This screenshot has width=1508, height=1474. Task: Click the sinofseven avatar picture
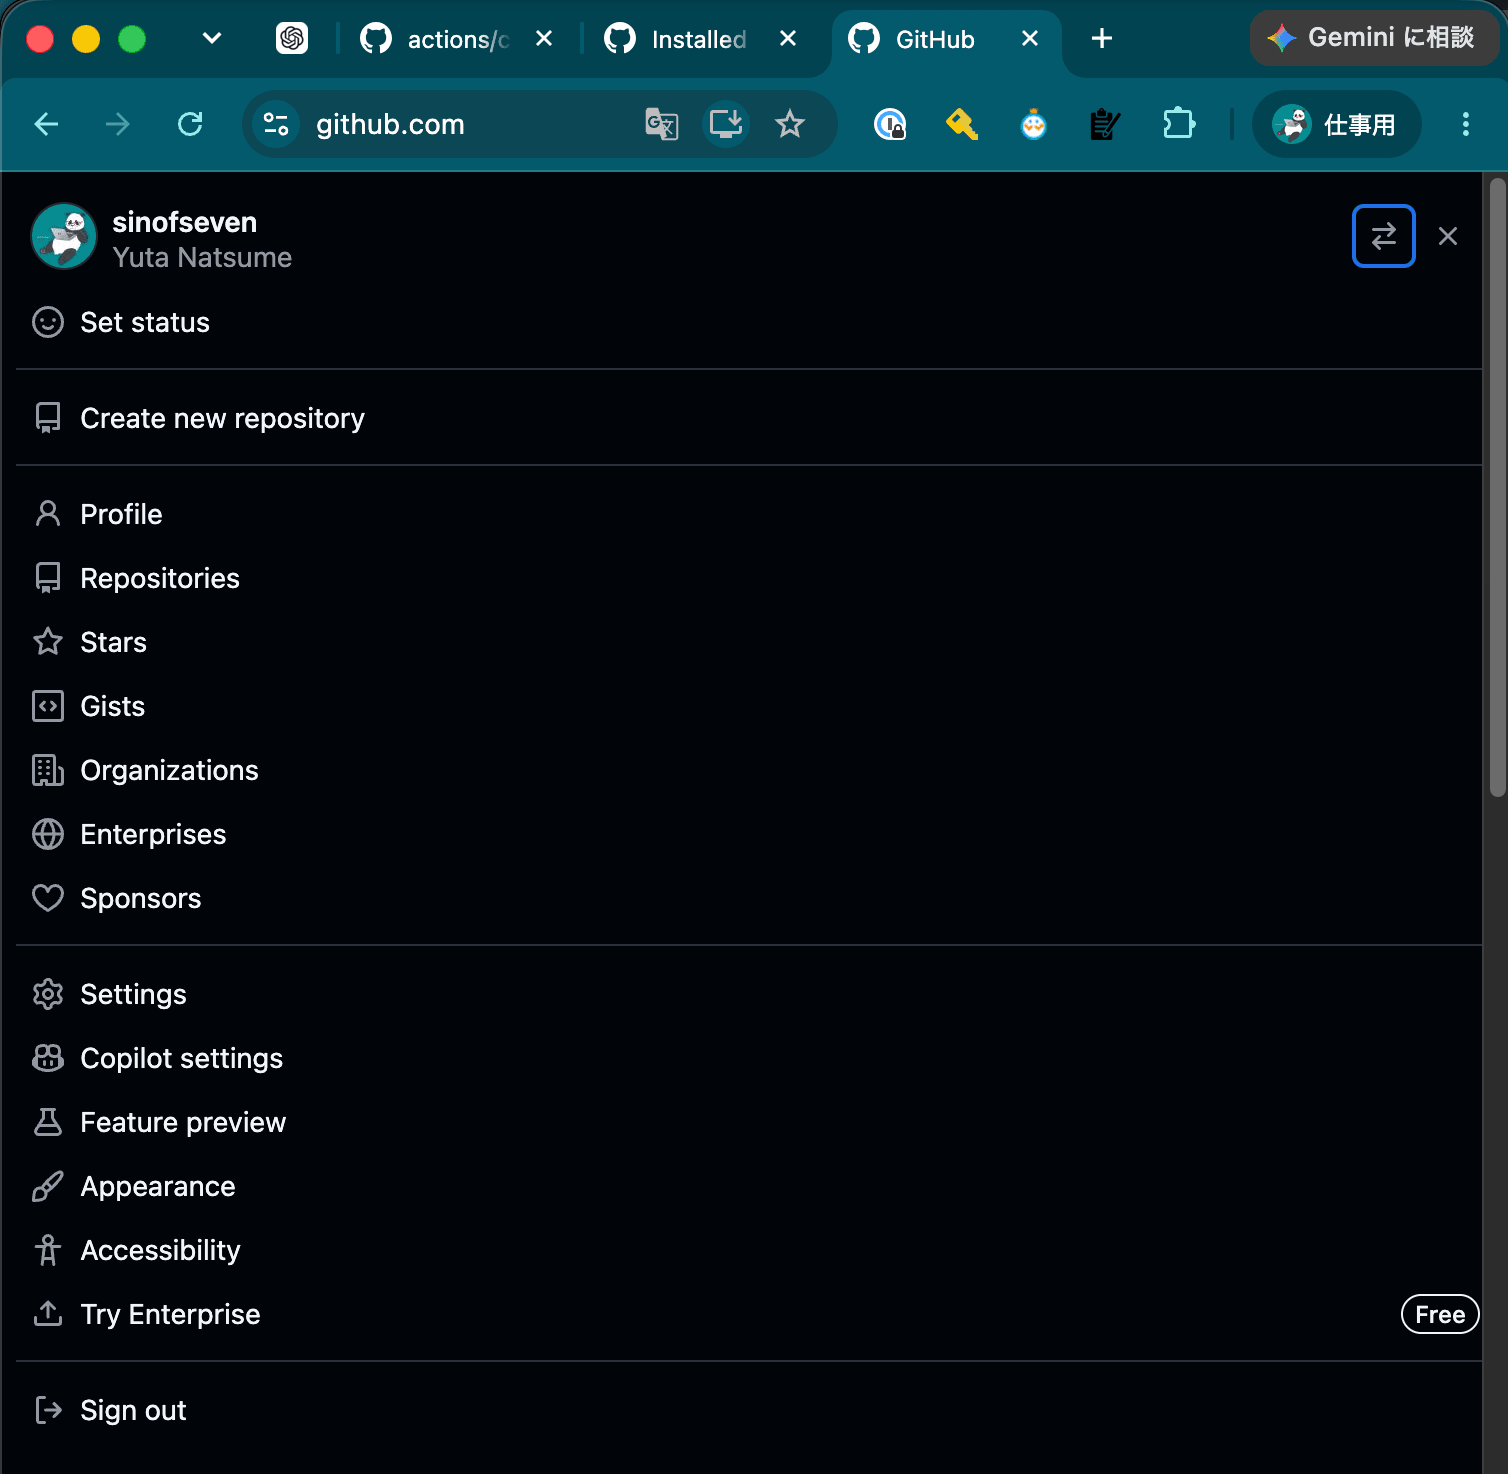point(64,237)
